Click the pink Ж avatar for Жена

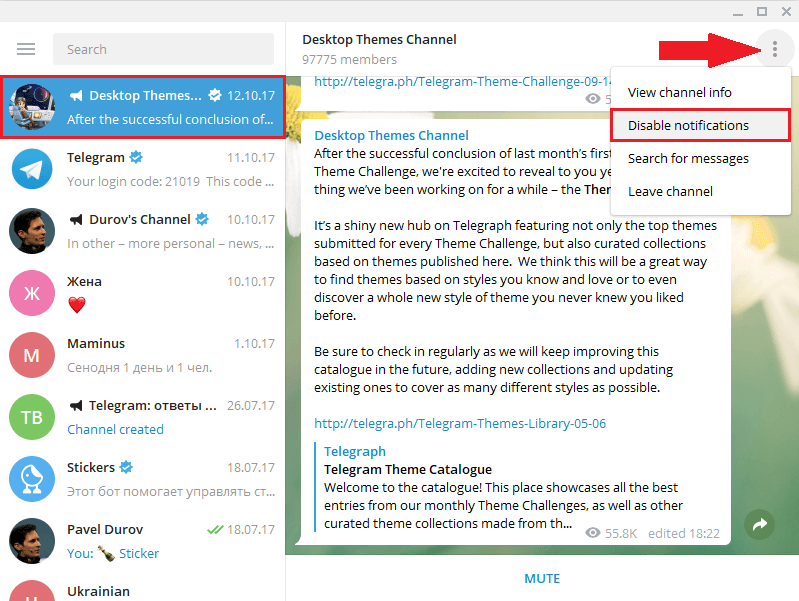[32, 293]
